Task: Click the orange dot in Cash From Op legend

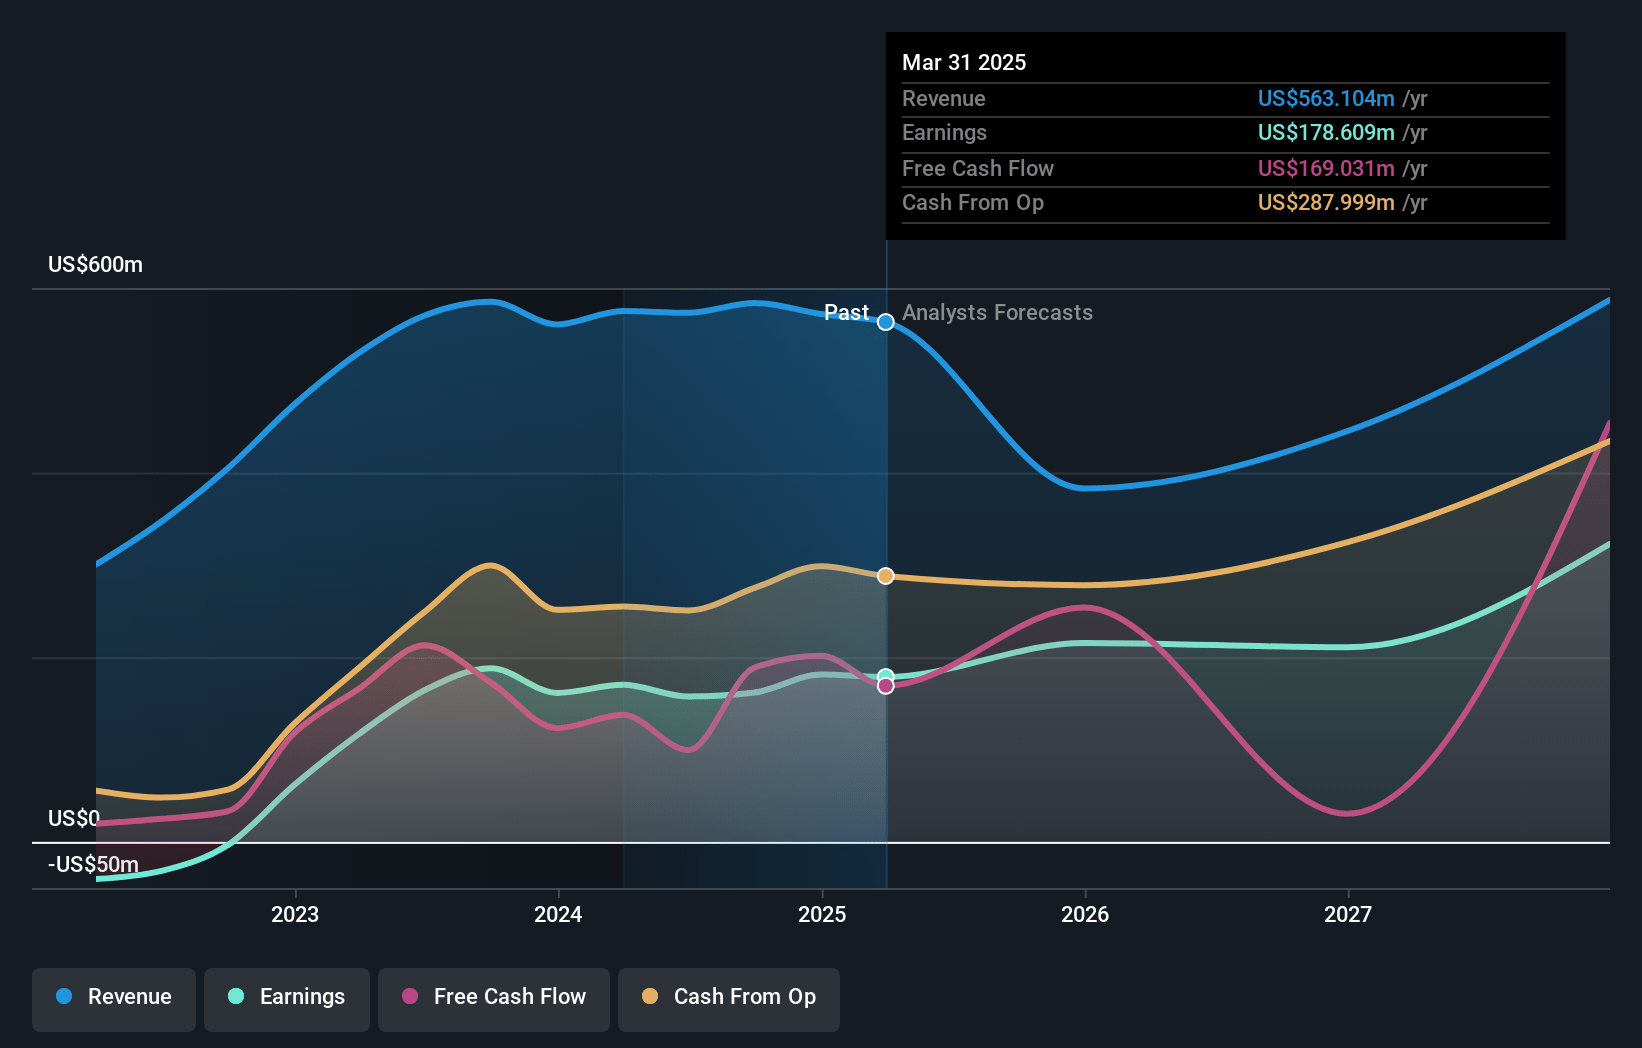Action: coord(650,996)
